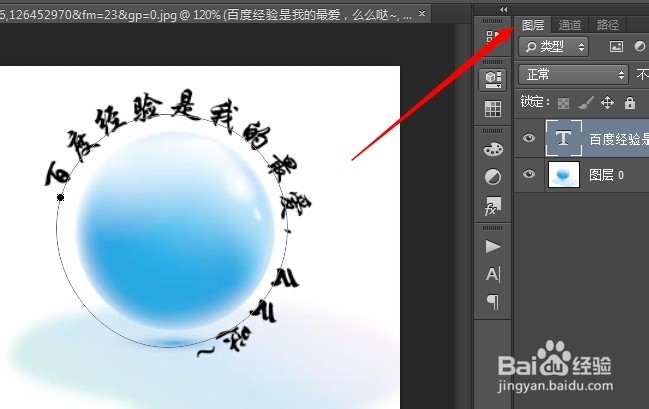Viewport: 649px width, 409px height.
Task: Open the 类型 filter type dropdown
Action: (553, 46)
